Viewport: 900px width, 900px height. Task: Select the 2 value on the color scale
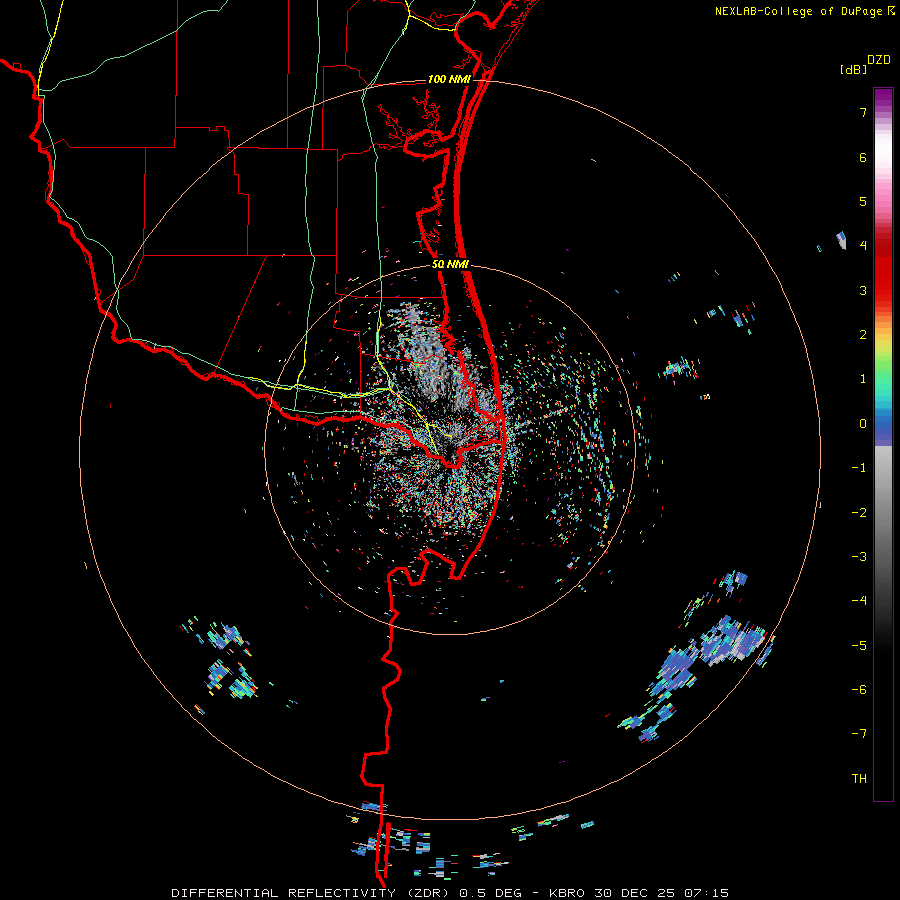(863, 335)
